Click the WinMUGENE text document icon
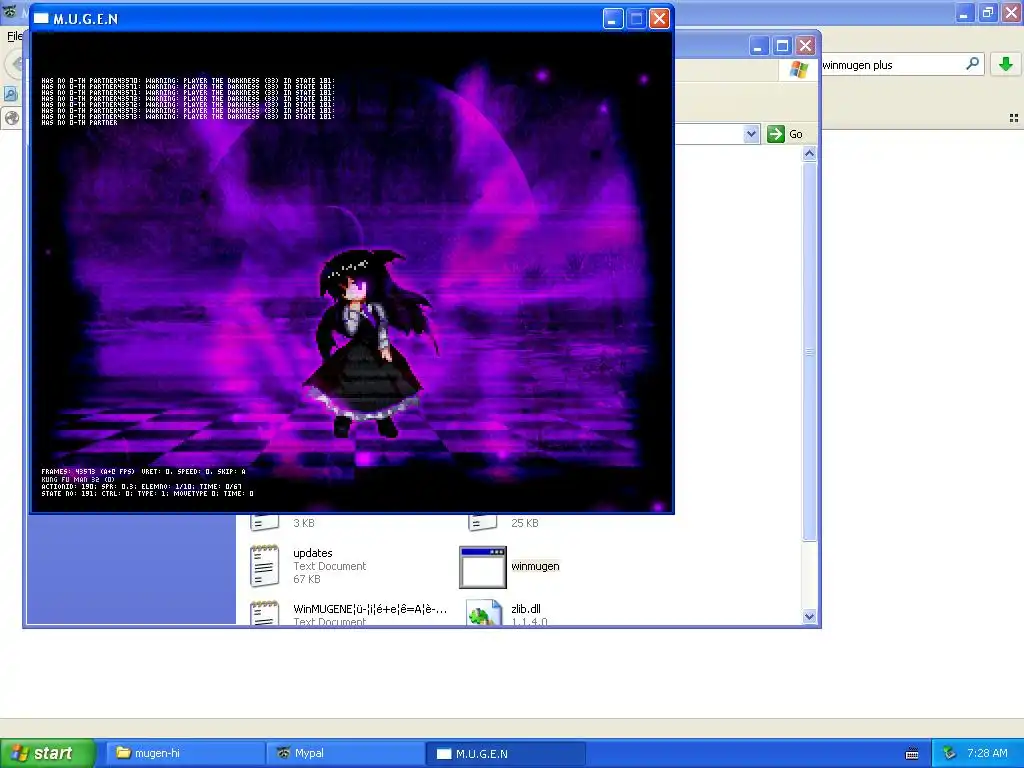The height and width of the screenshot is (768, 1024). point(264,613)
